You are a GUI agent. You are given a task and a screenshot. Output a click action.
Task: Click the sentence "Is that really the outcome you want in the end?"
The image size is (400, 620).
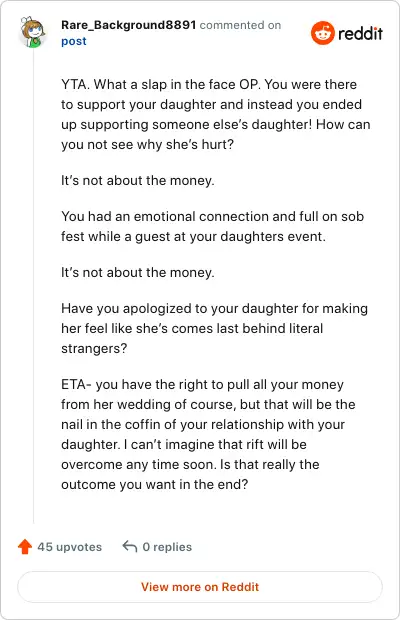click(190, 474)
